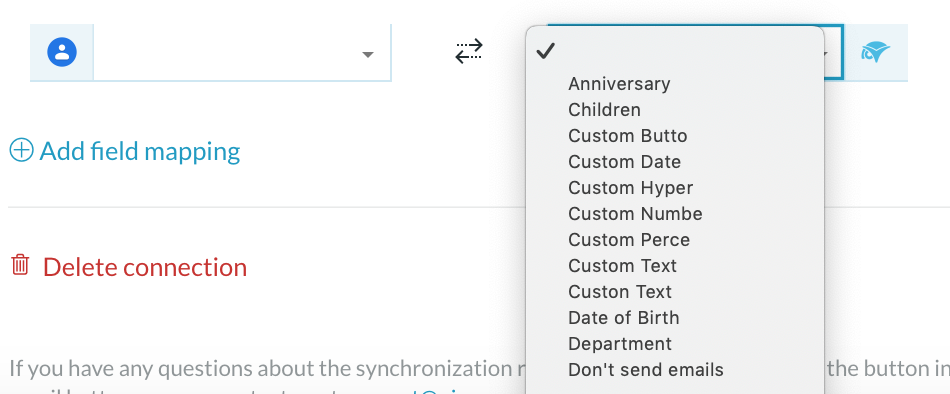Image resolution: width=950 pixels, height=394 pixels.
Task: Add field mapping link
Action: click(139, 151)
